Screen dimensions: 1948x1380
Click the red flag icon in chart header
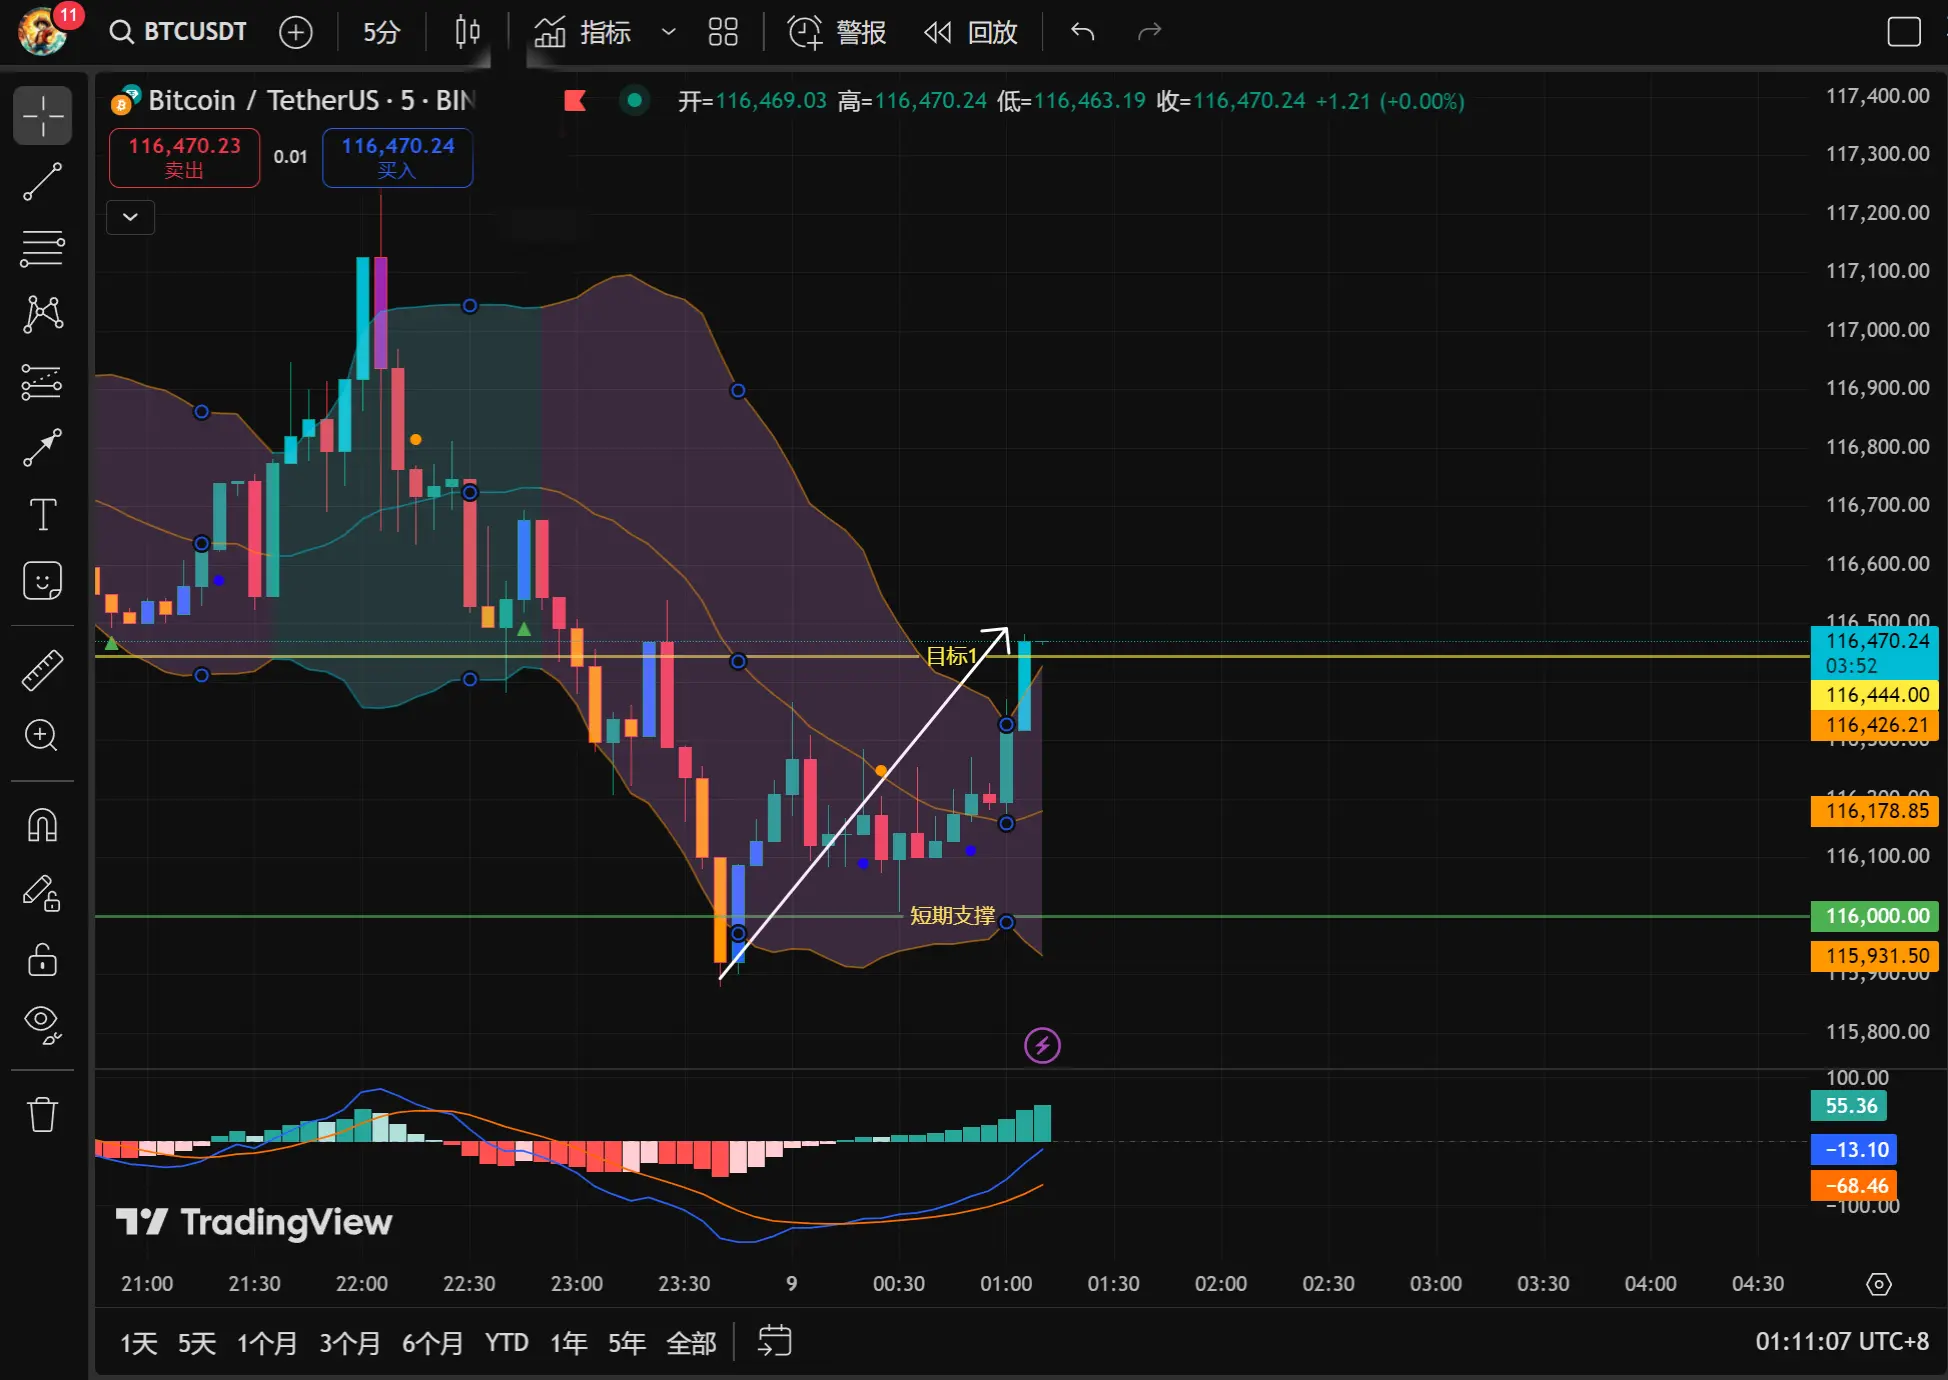[575, 100]
